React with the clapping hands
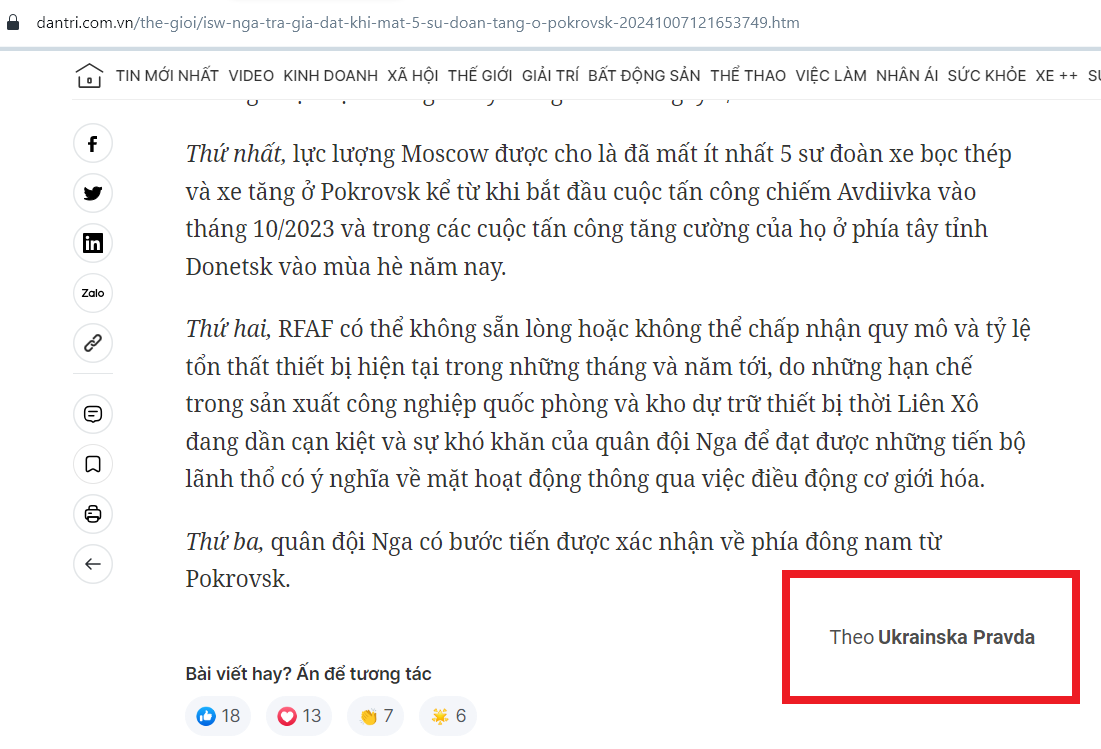 coord(376,716)
